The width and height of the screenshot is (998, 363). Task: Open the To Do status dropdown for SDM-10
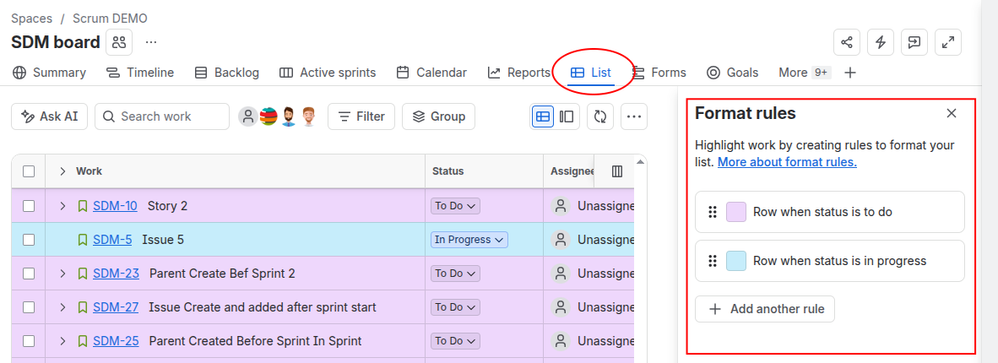pyautogui.click(x=456, y=206)
